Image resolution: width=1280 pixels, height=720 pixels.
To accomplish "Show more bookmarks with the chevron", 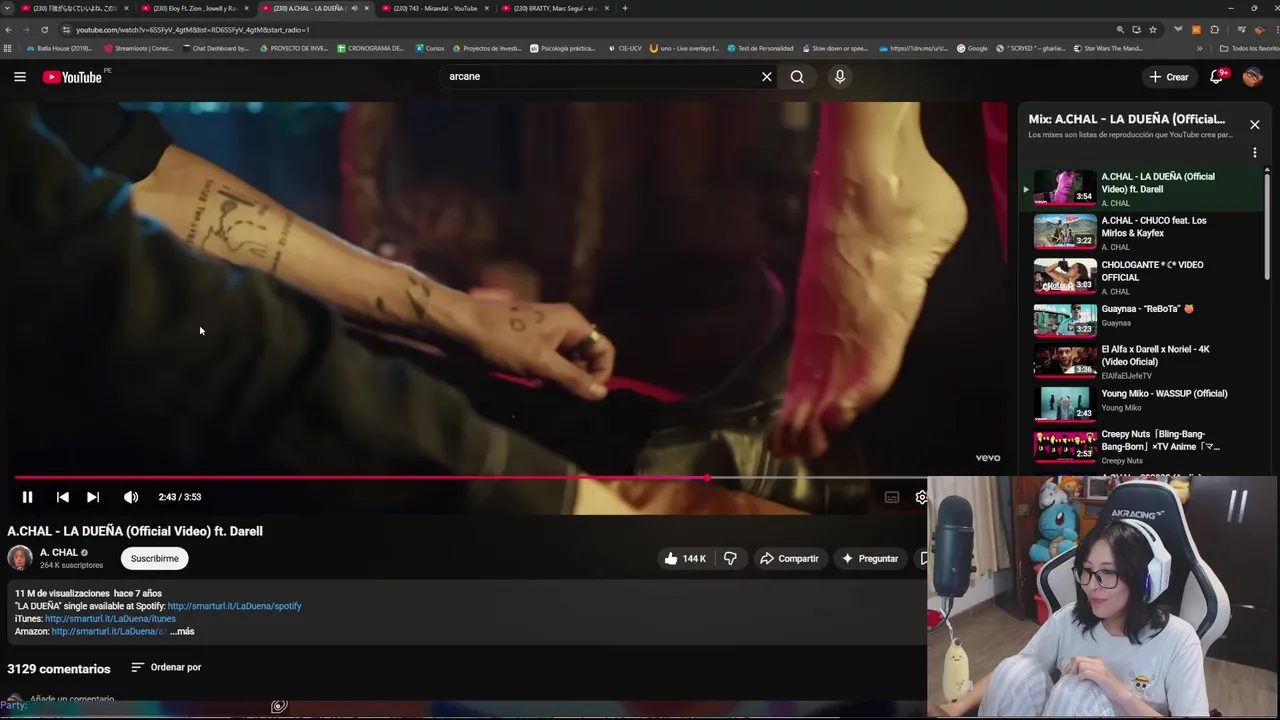I will pyautogui.click(x=1199, y=48).
